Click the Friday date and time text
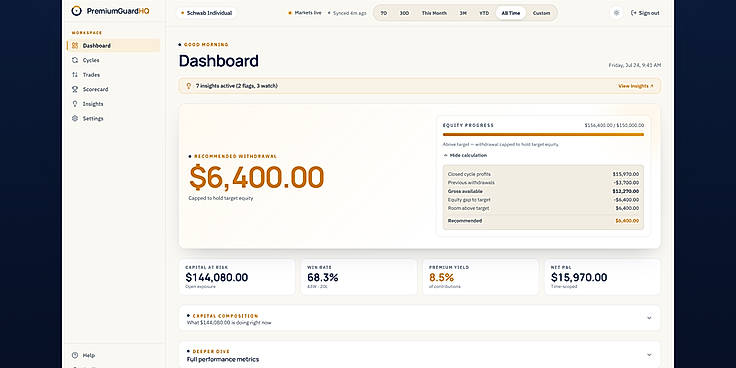Screen dimensions: 736x368 point(635,65)
